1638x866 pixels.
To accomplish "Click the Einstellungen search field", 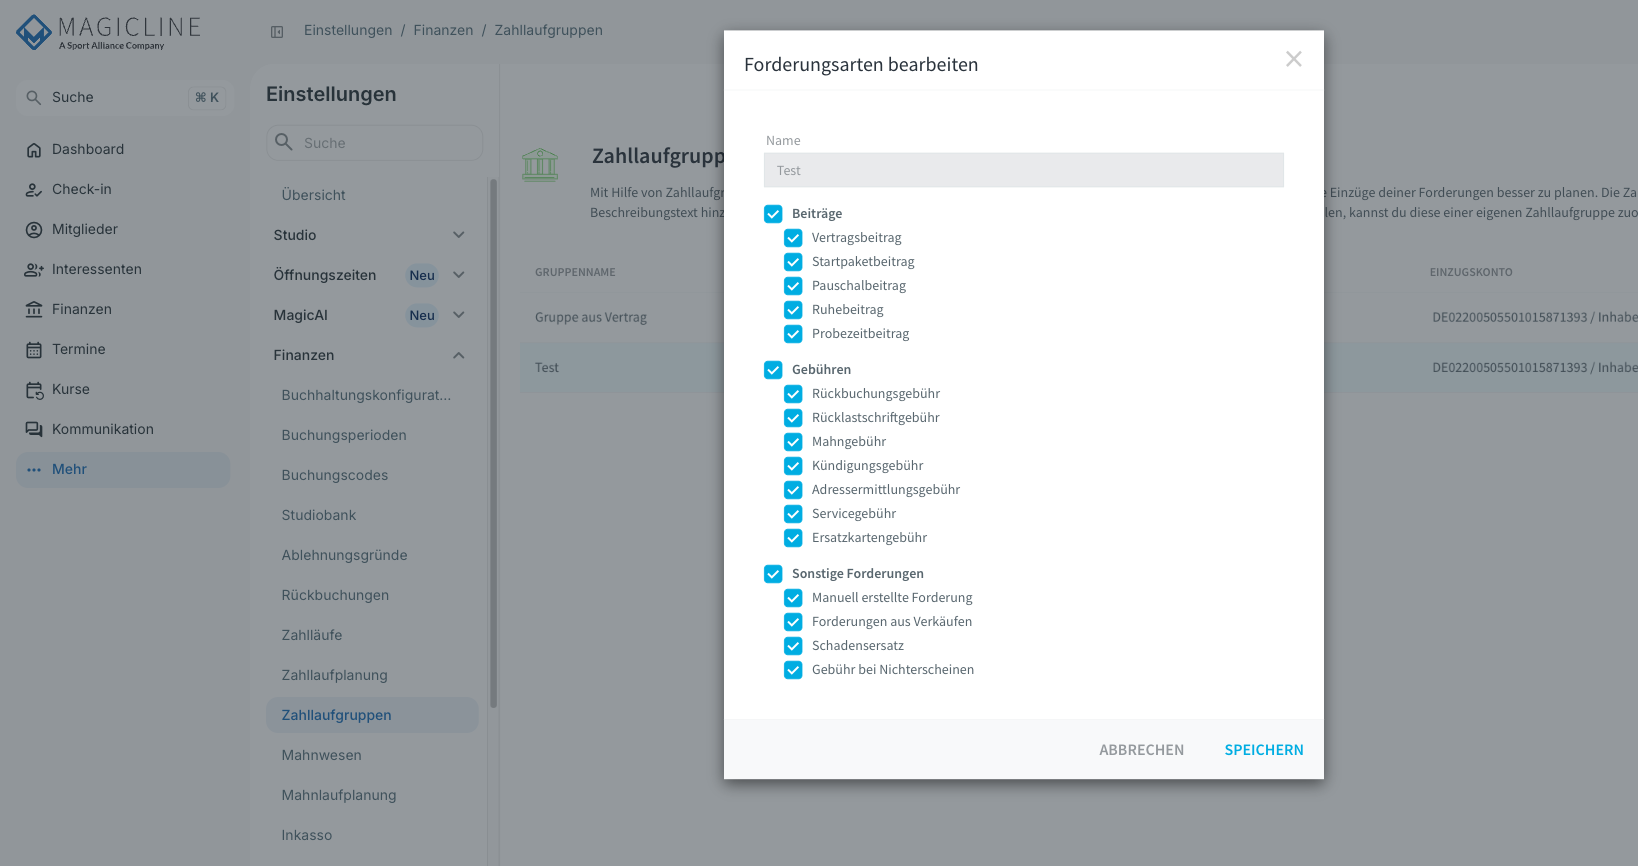I will coord(375,143).
